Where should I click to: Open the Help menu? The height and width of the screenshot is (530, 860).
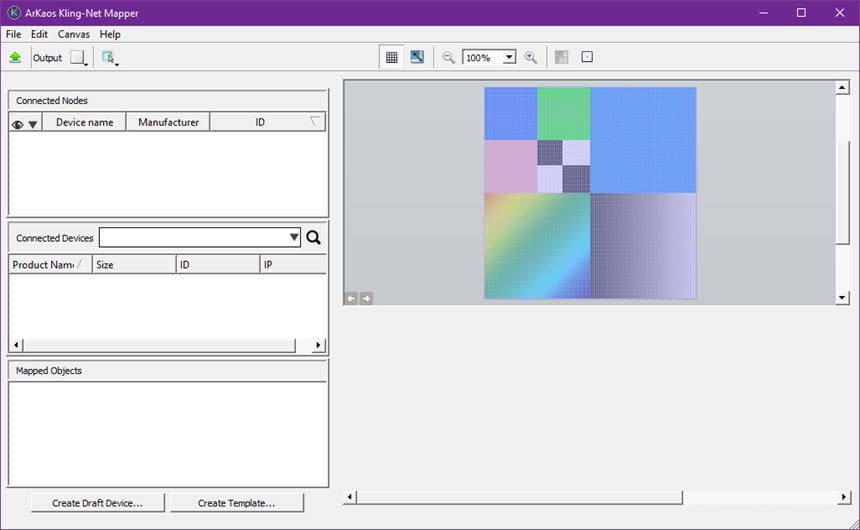110,34
